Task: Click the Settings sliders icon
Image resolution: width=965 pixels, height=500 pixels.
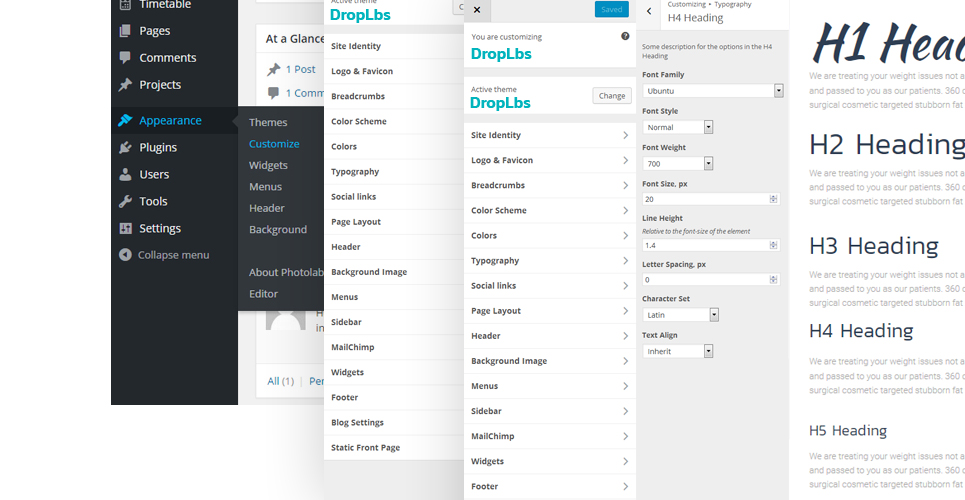Action: (125, 228)
